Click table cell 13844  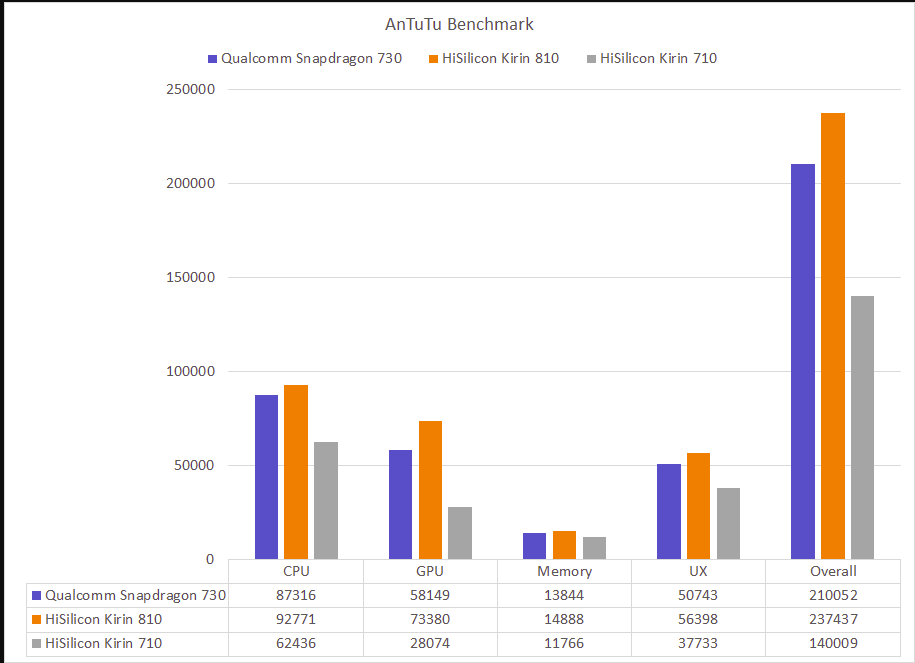[564, 595]
